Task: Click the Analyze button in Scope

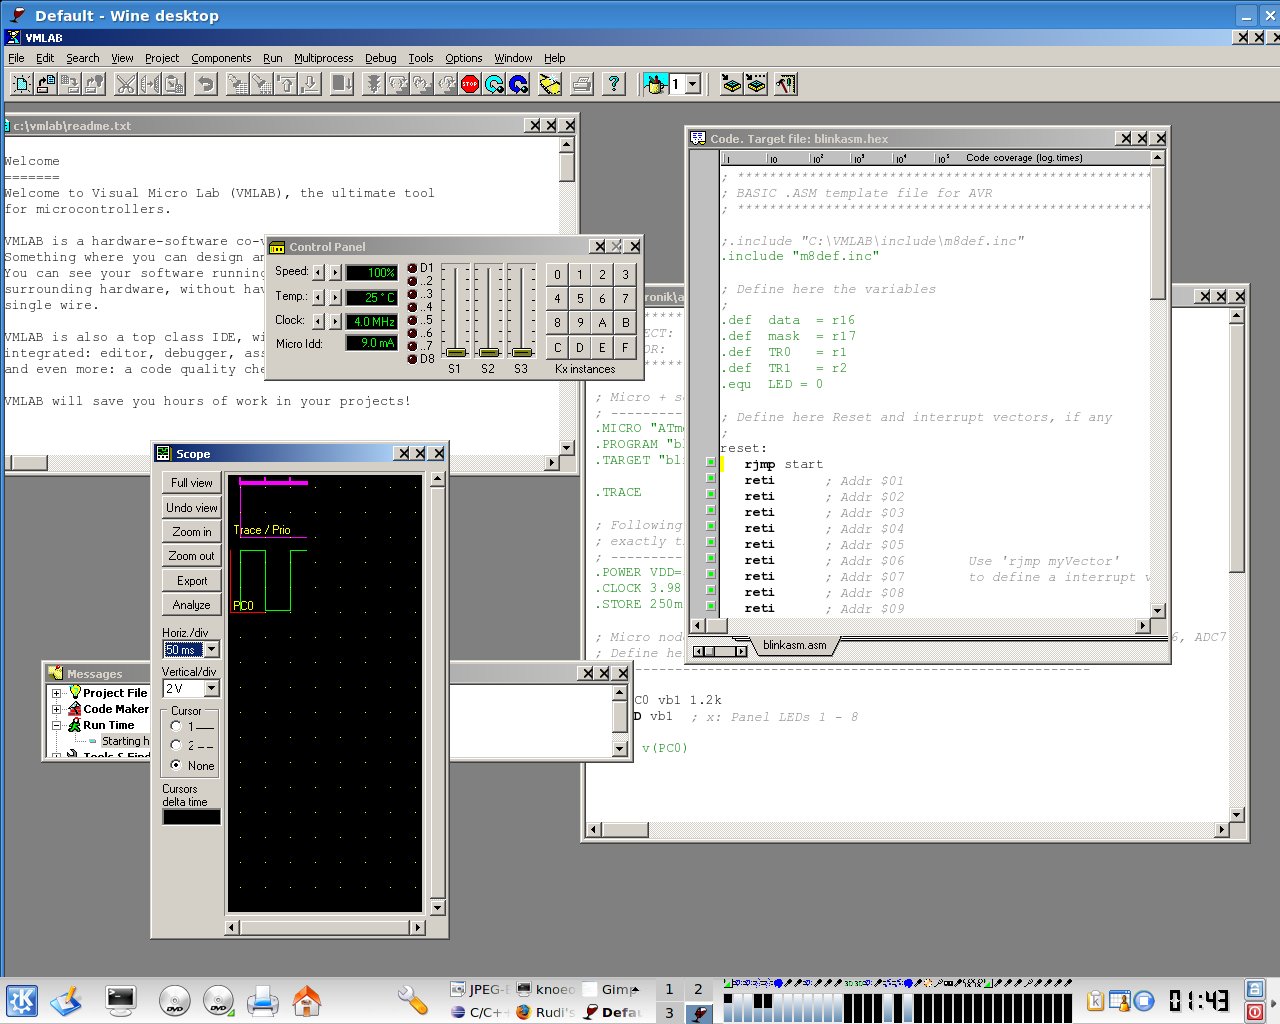Action: point(191,604)
